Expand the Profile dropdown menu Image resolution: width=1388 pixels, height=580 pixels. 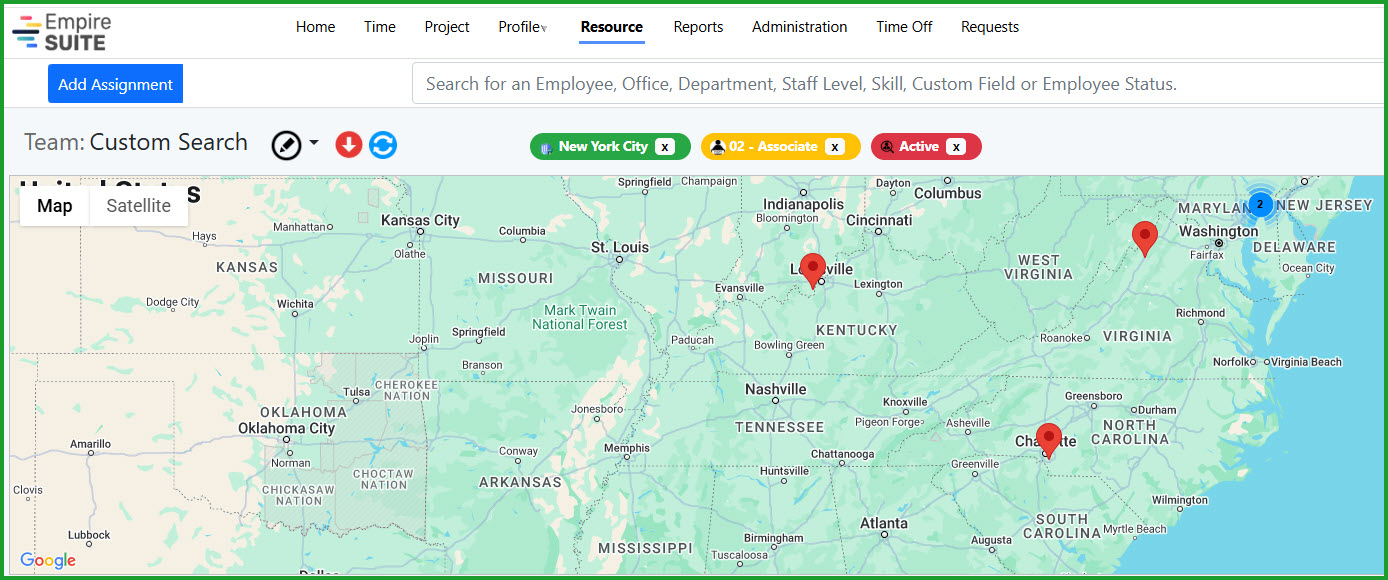click(523, 27)
